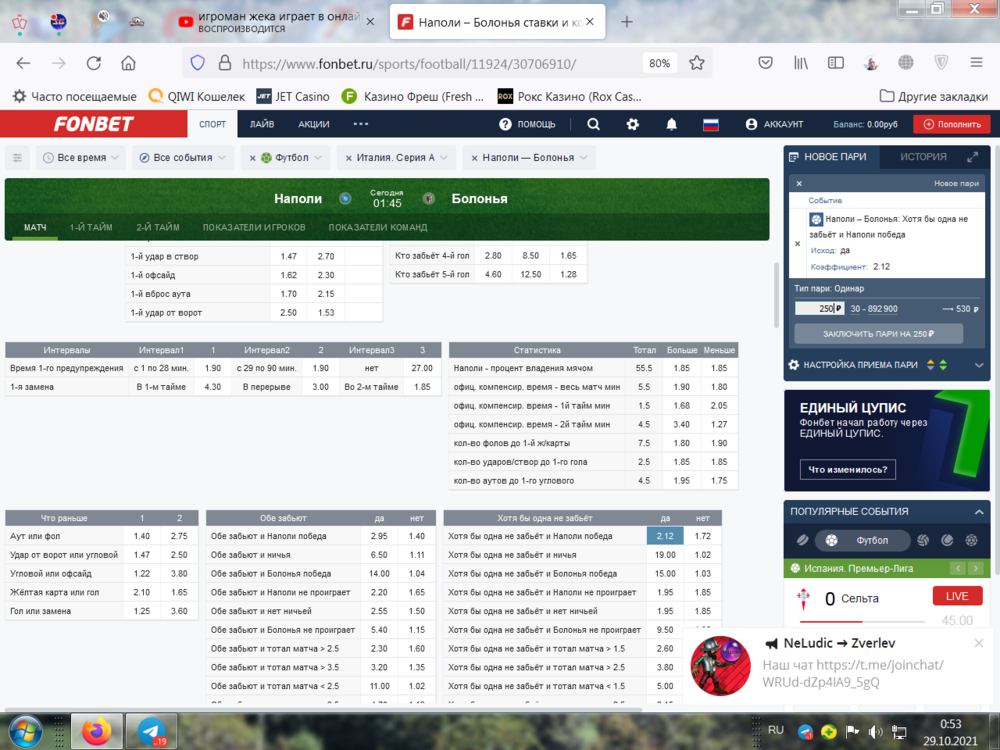Expand НАСТРОЙКА ПРИЕМА ПАРИ settings

pos(979,365)
